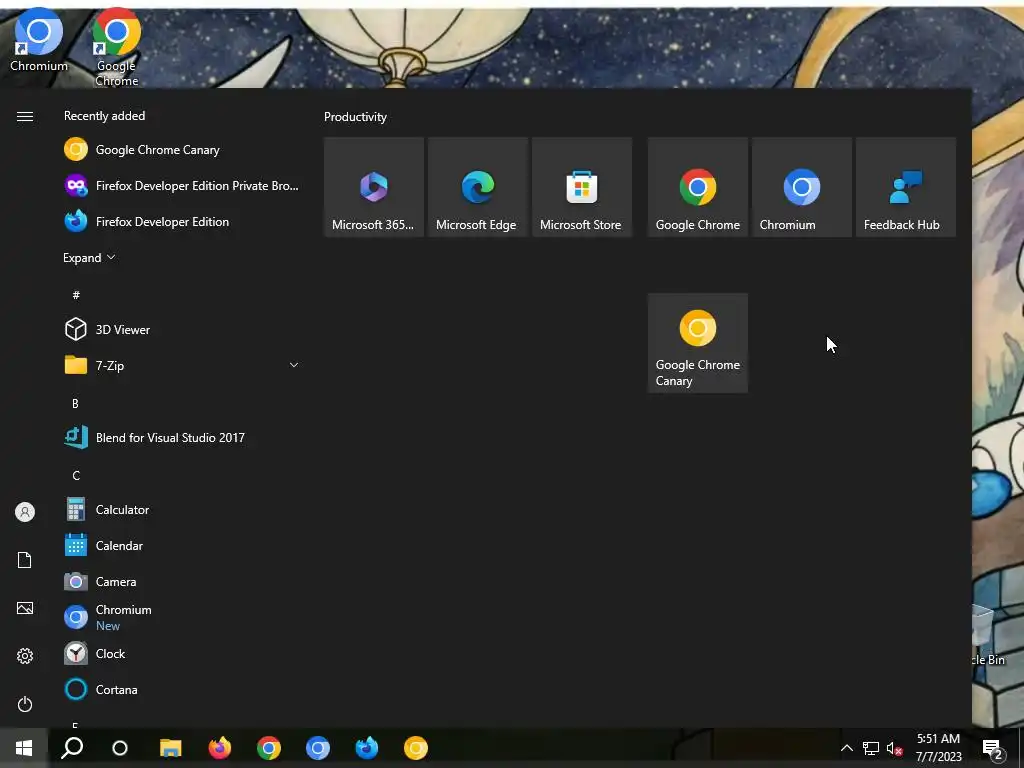Expand the 7-Zip folder chevron
The image size is (1024, 768).
coord(294,365)
